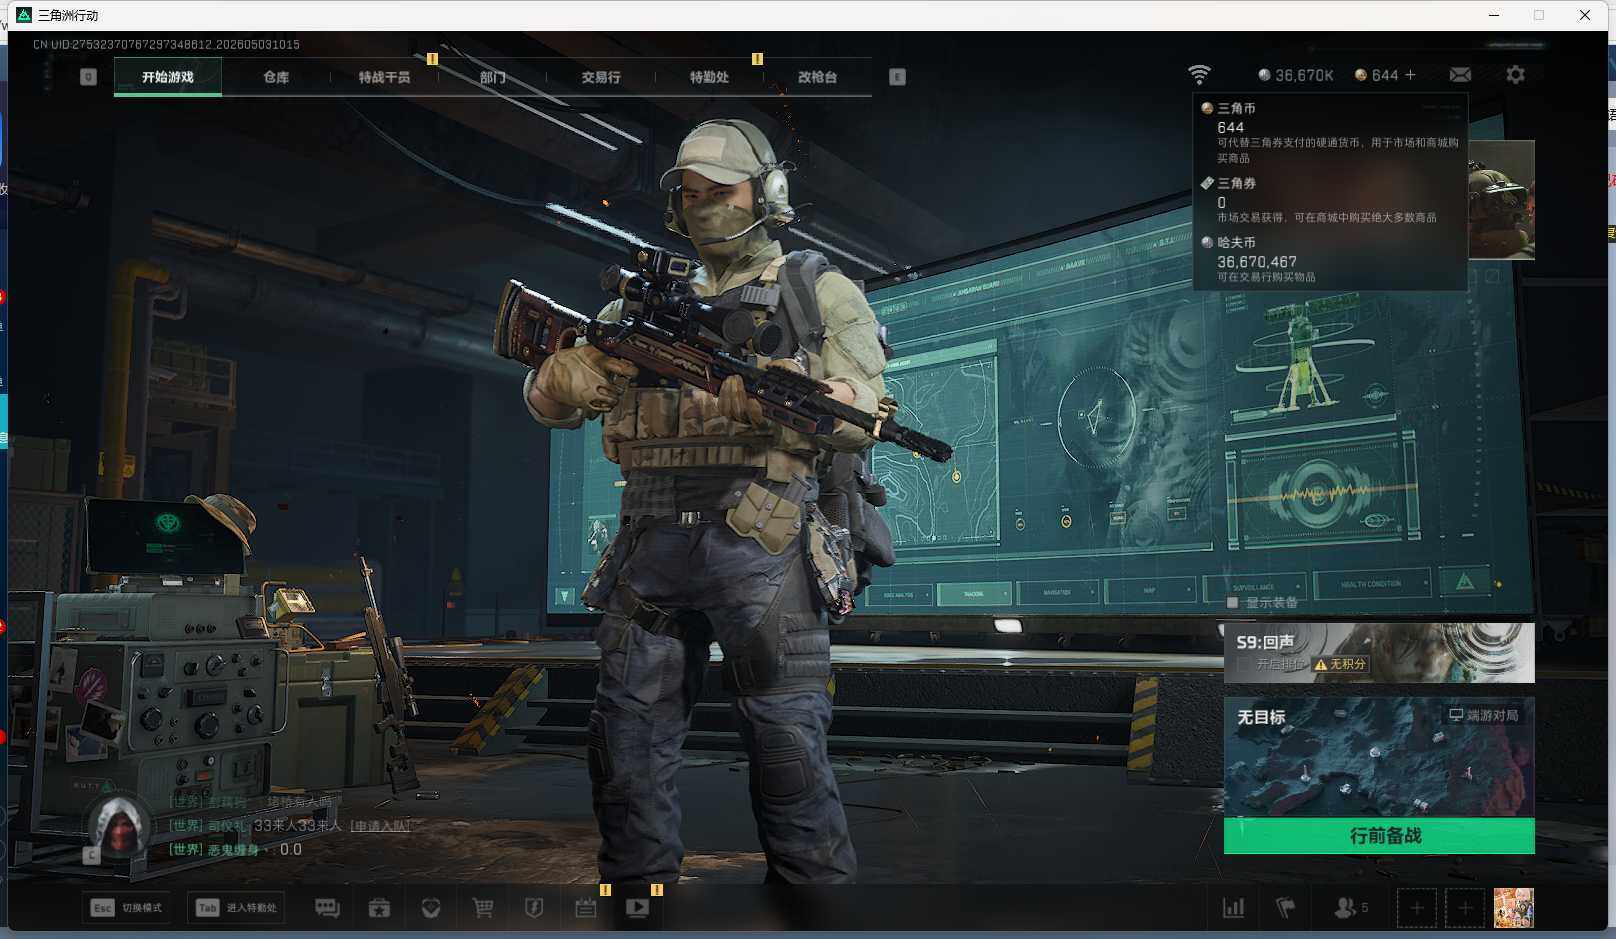1616x939 pixels.
Task: Click the first empty squad slot plus
Action: click(1417, 908)
